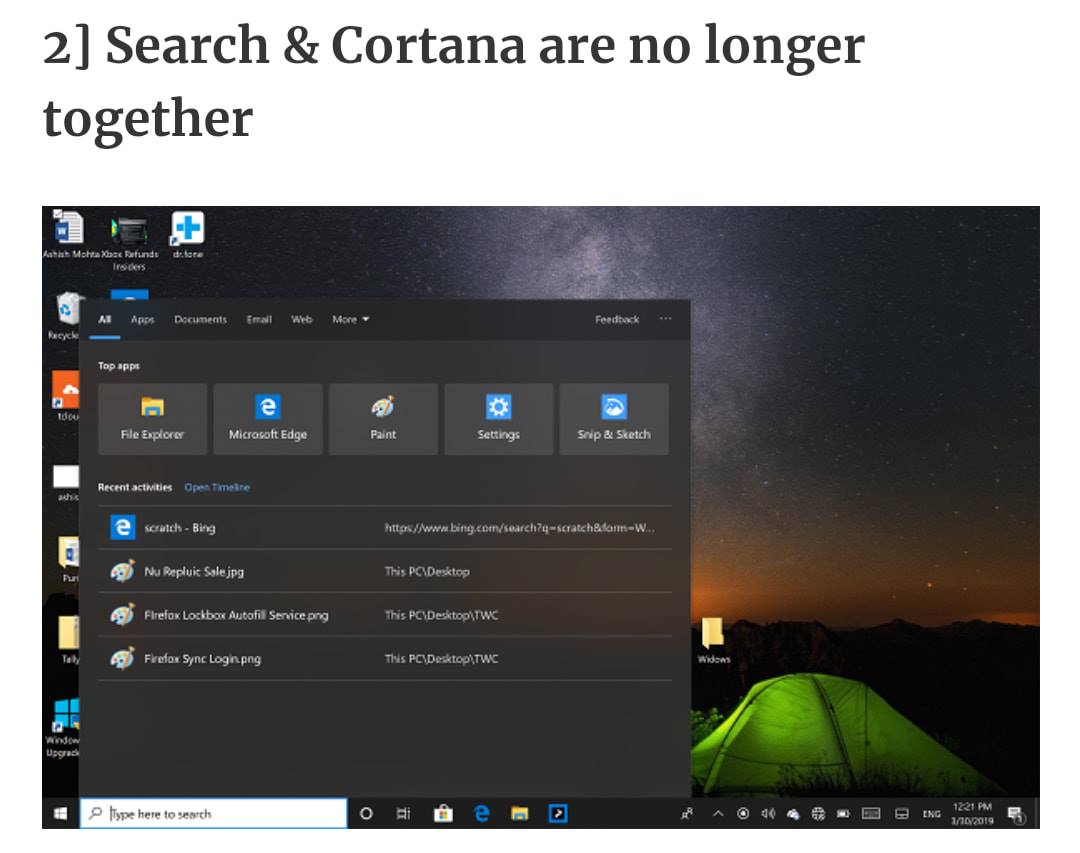
Task: Click the Windows Start button
Action: pyautogui.click(x=61, y=814)
